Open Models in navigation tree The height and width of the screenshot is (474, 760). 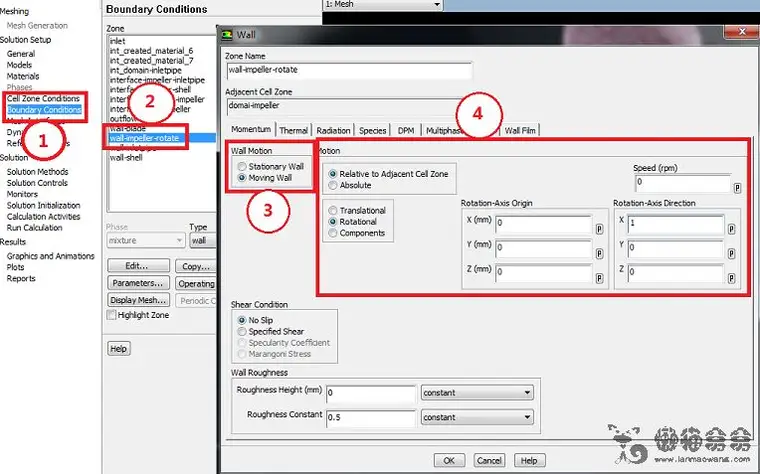[x=19, y=65]
